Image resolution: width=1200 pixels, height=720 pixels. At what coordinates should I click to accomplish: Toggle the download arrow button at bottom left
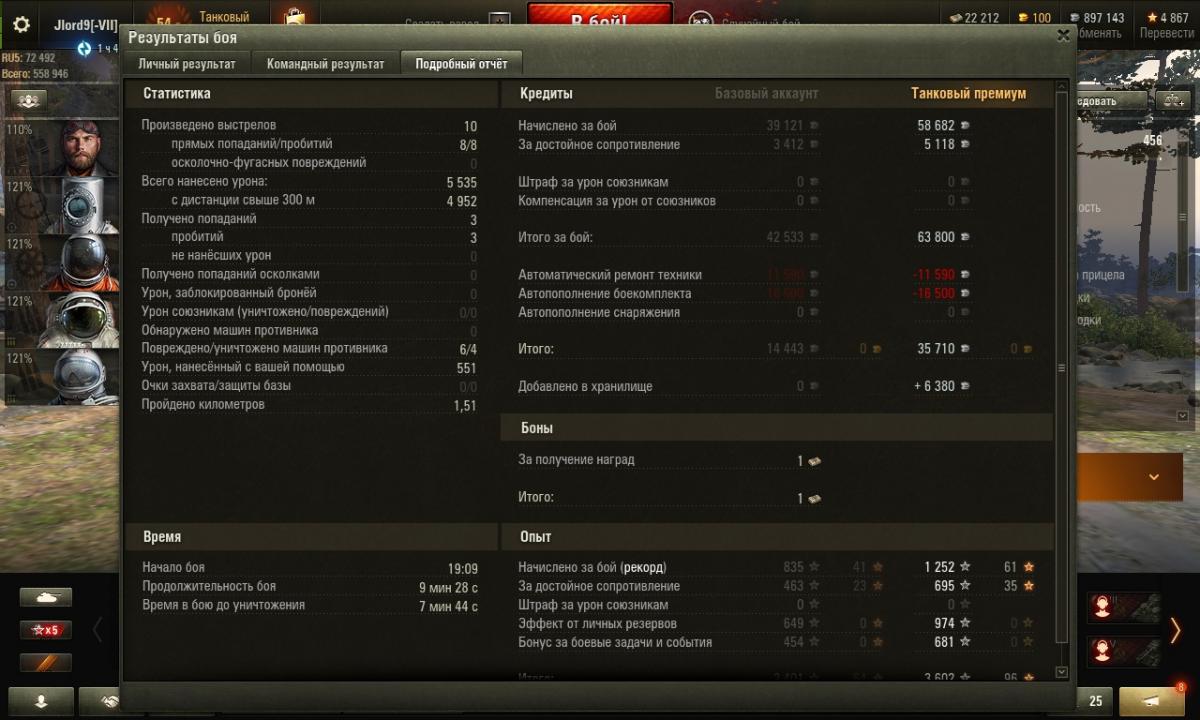[x=41, y=701]
